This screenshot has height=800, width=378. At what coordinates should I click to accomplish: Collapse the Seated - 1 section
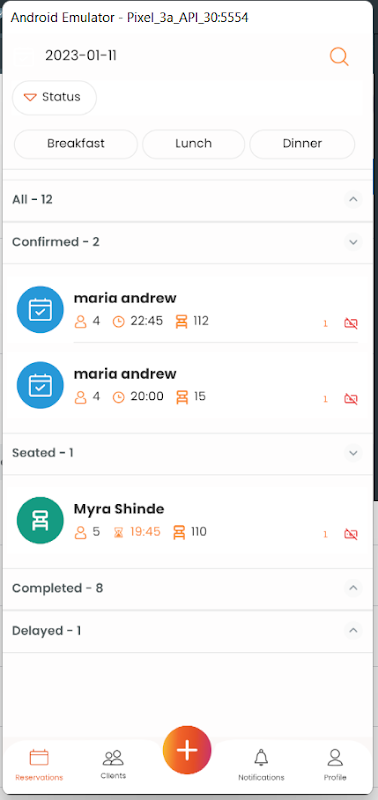coord(188,453)
